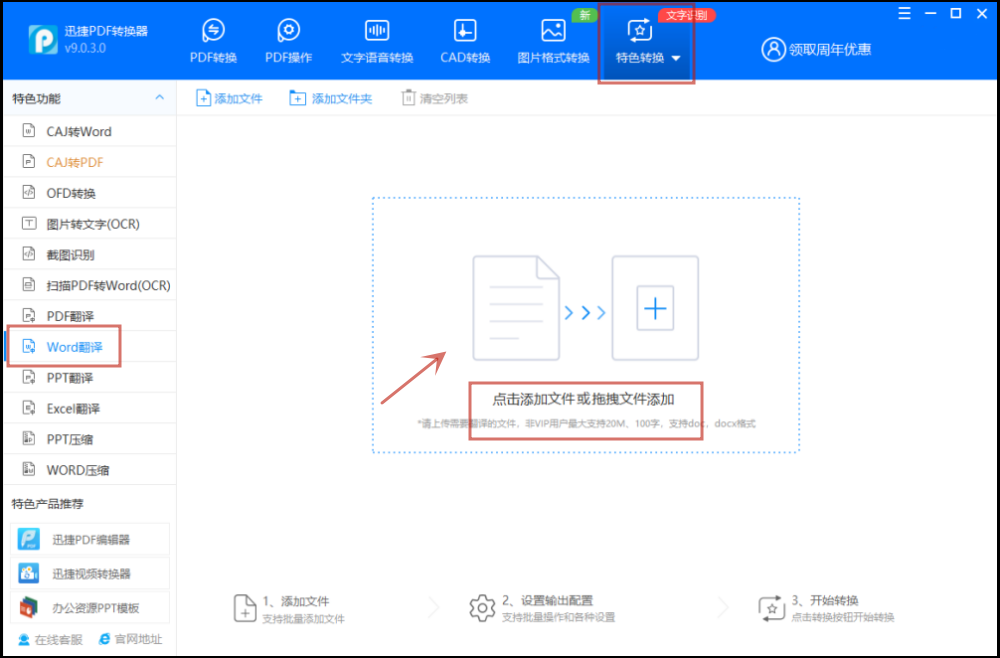
Task: Select OFD转换 in the sidebar
Action: point(90,193)
